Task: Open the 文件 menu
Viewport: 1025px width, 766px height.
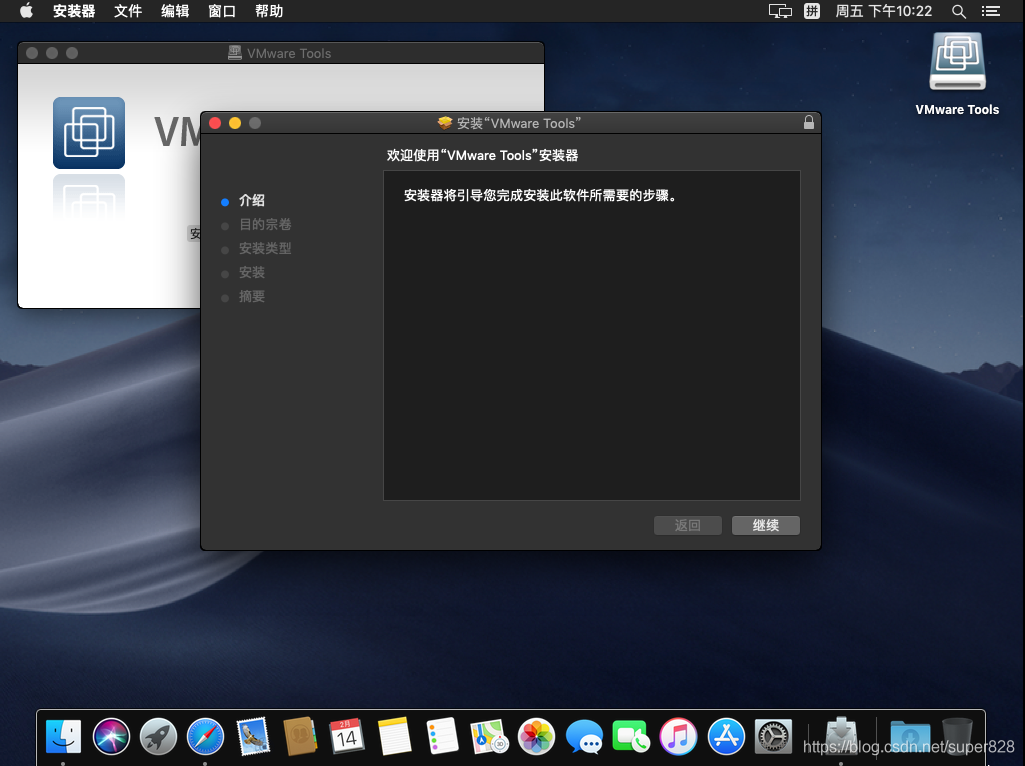Action: pos(128,11)
